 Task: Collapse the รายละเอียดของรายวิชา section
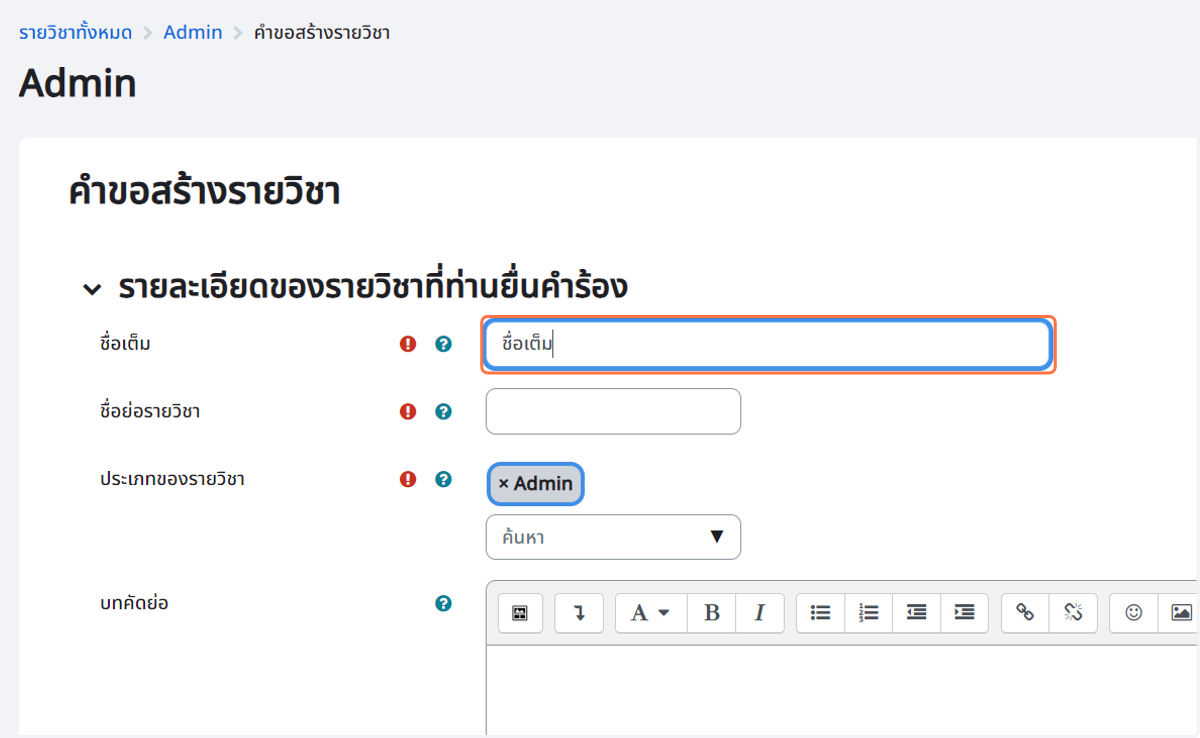tap(92, 289)
